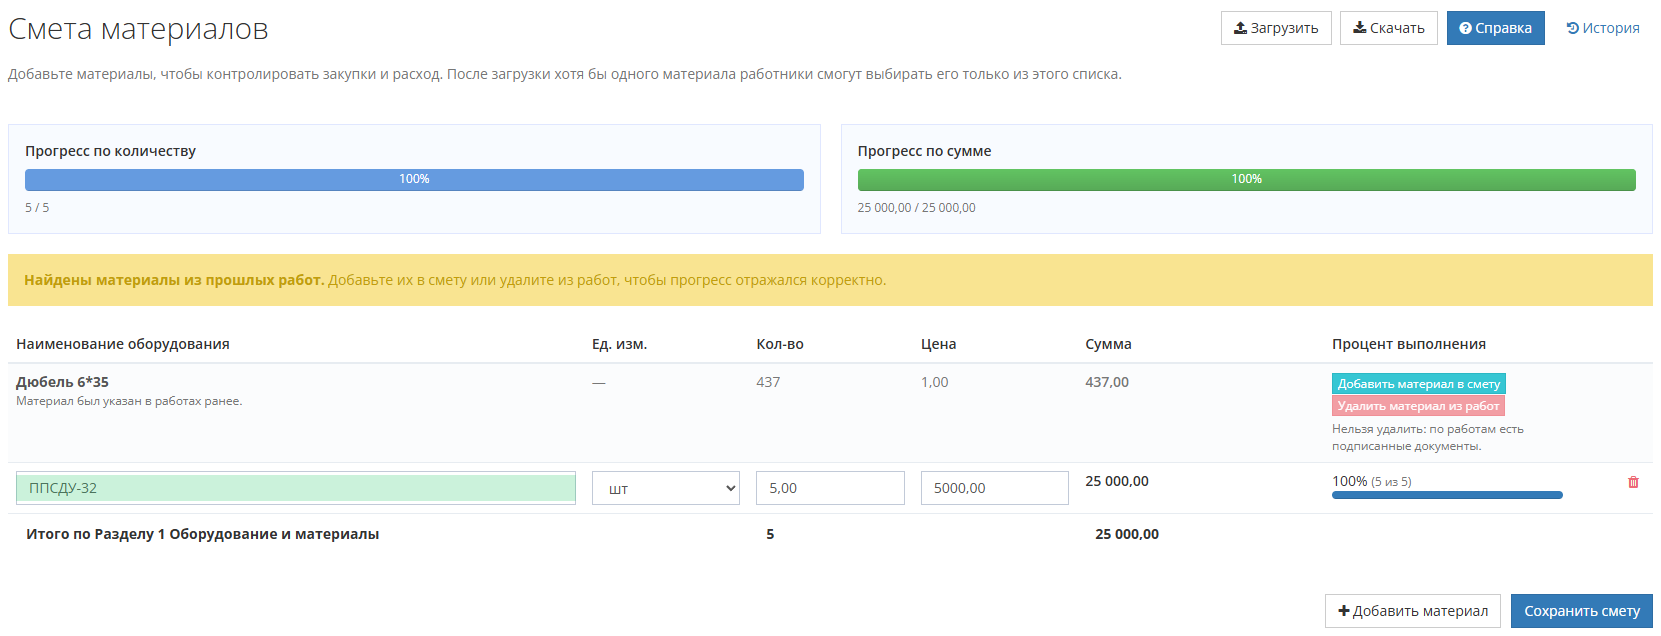Delete the ППСДУ-32 row with trash icon
The image size is (1661, 636).
[1633, 482]
